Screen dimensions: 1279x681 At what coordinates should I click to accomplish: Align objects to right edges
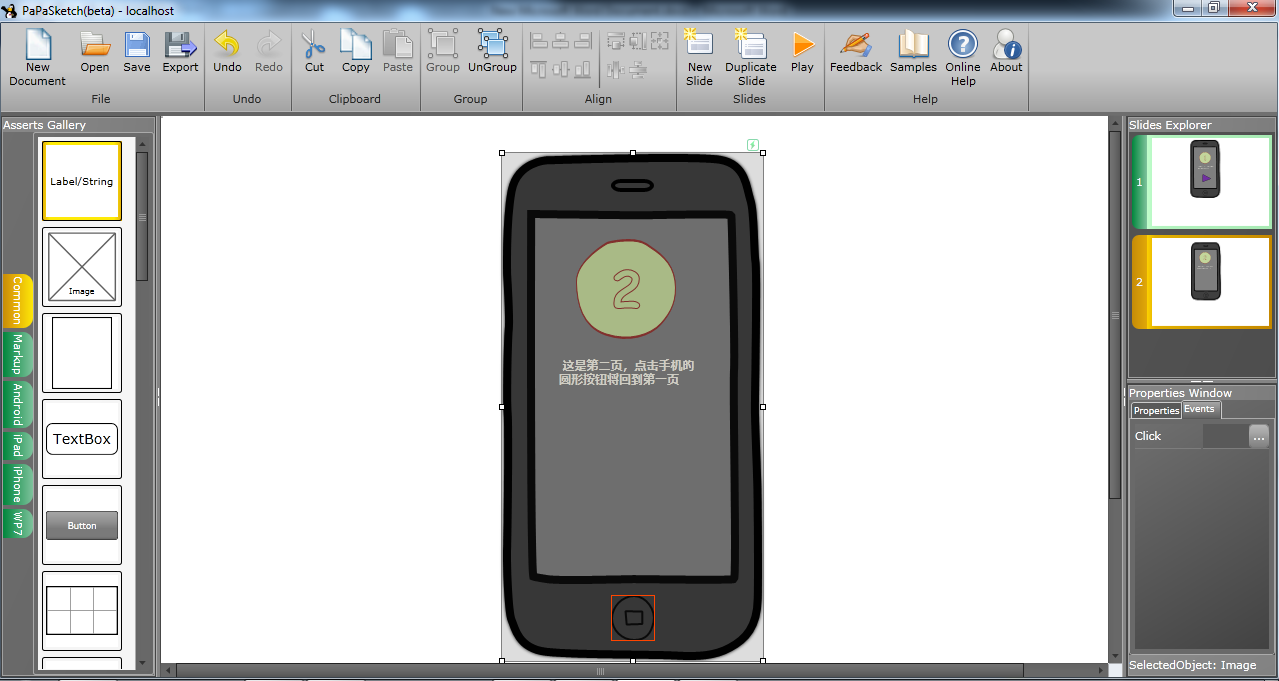click(583, 41)
